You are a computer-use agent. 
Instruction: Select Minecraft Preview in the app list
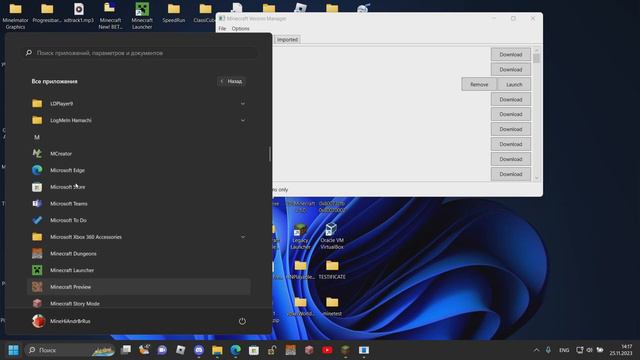point(139,287)
